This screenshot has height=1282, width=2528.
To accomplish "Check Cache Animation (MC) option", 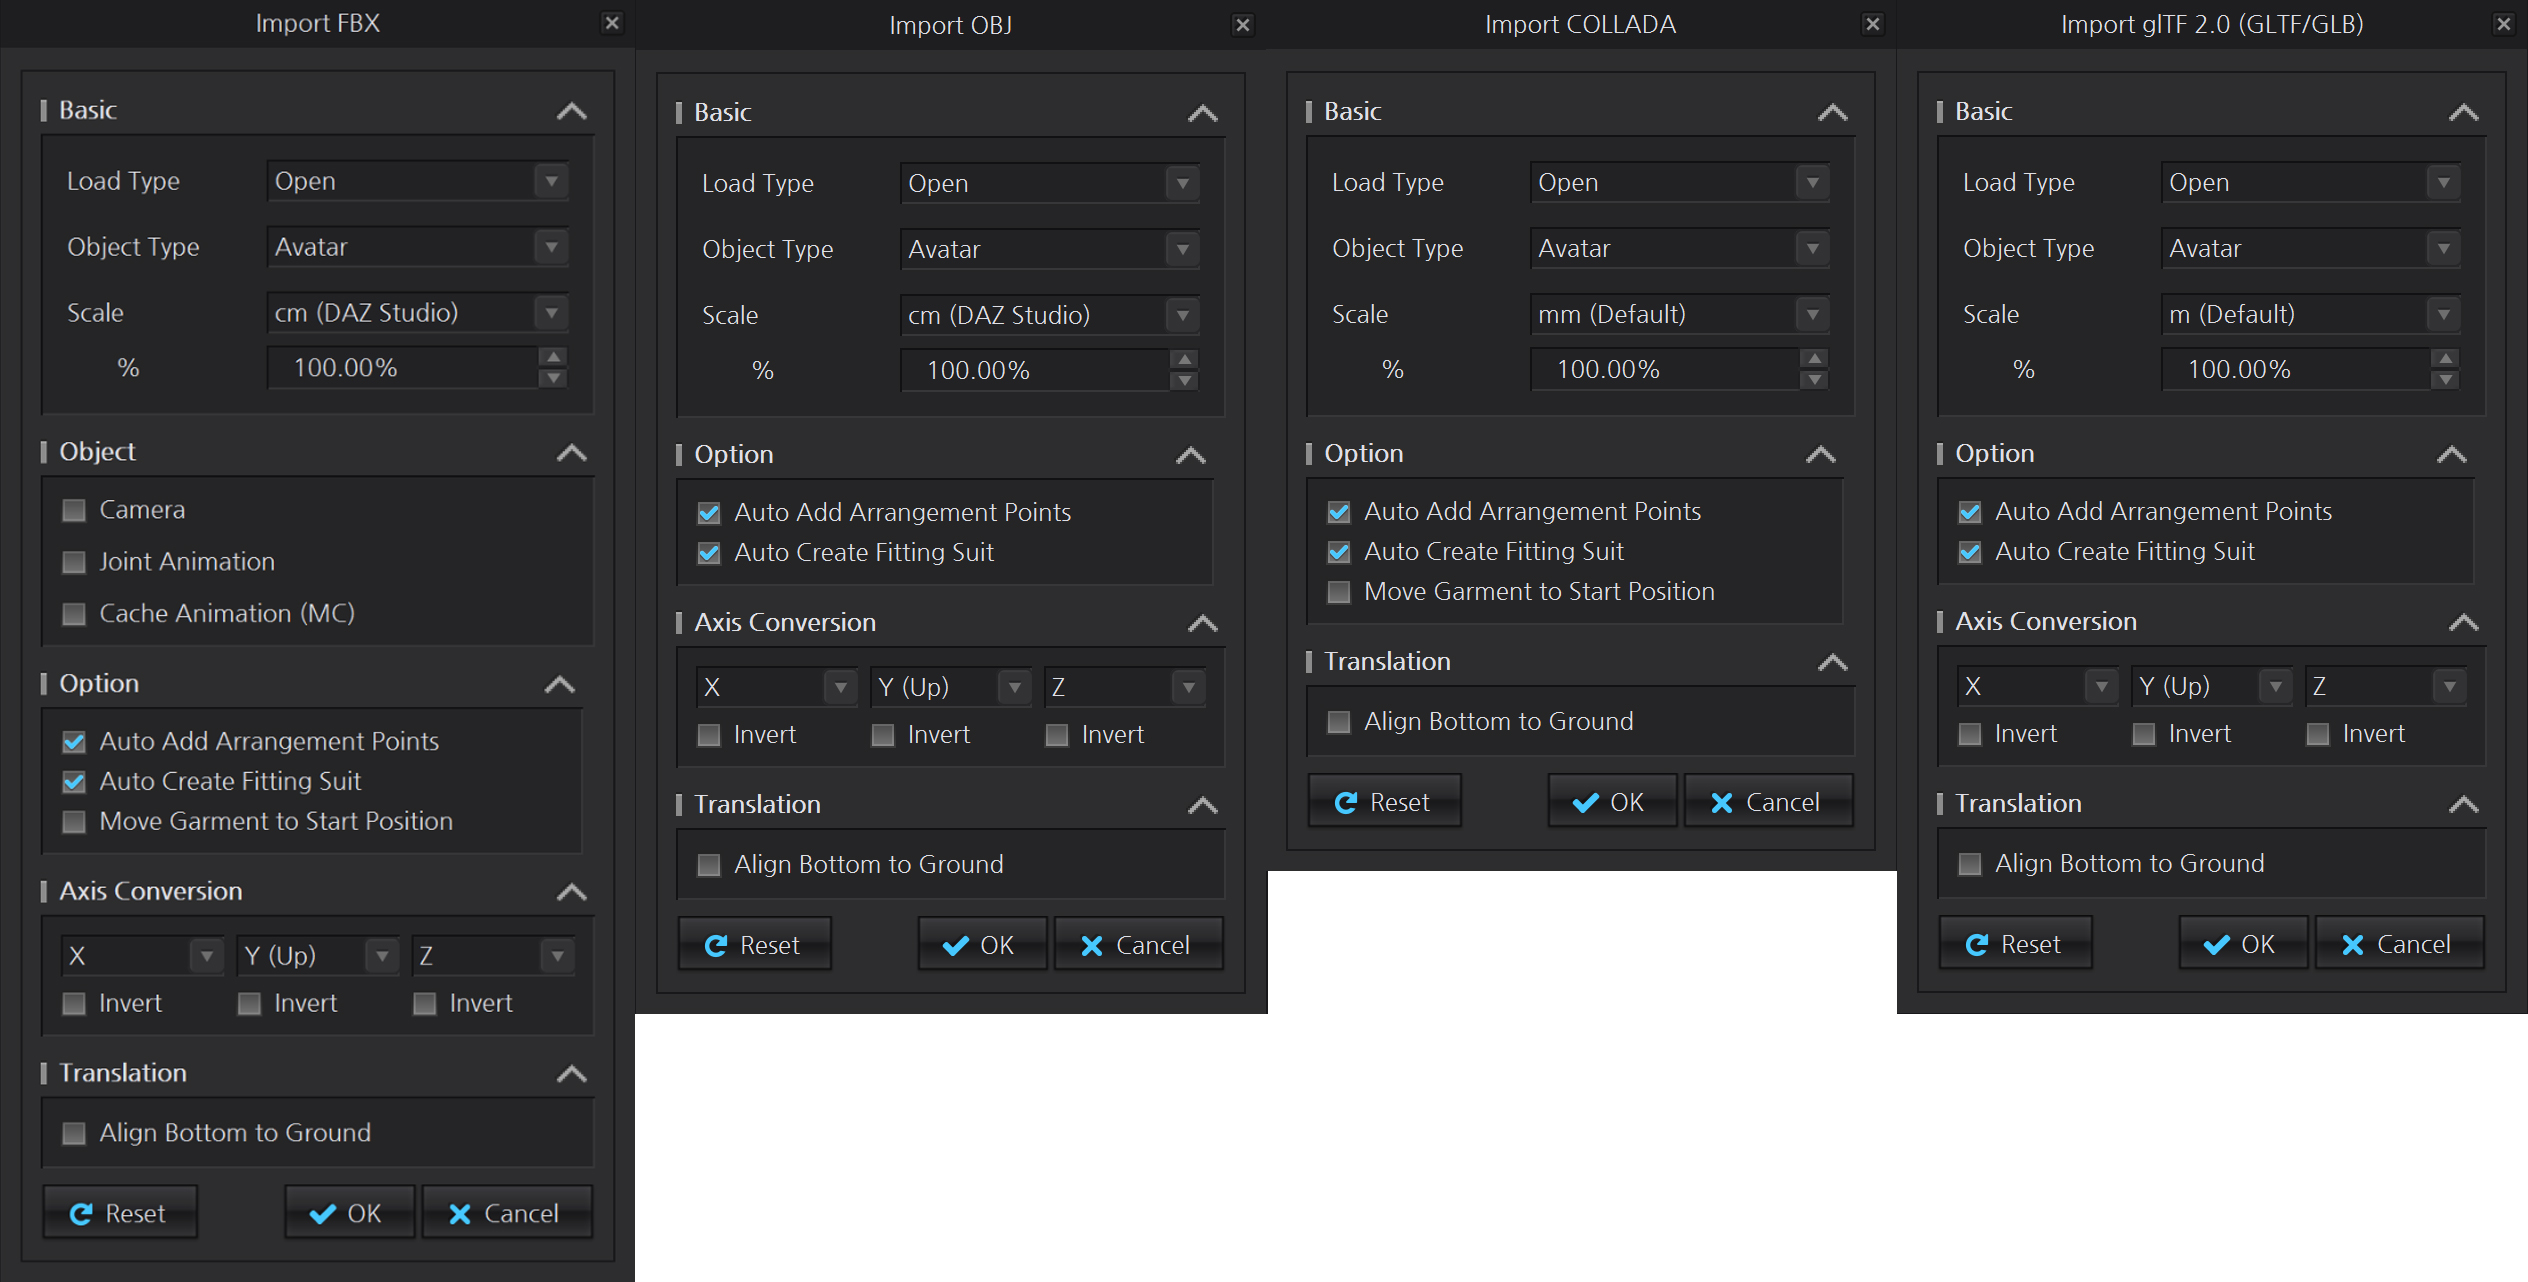I will click(x=74, y=614).
